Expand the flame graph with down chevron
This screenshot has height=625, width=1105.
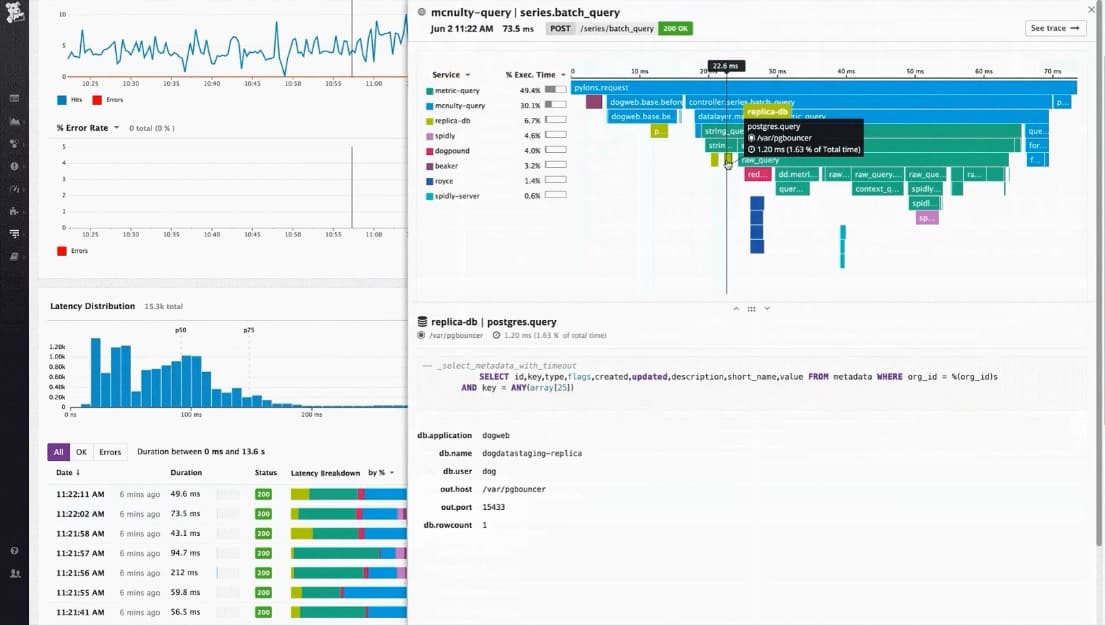pyautogui.click(x=767, y=309)
